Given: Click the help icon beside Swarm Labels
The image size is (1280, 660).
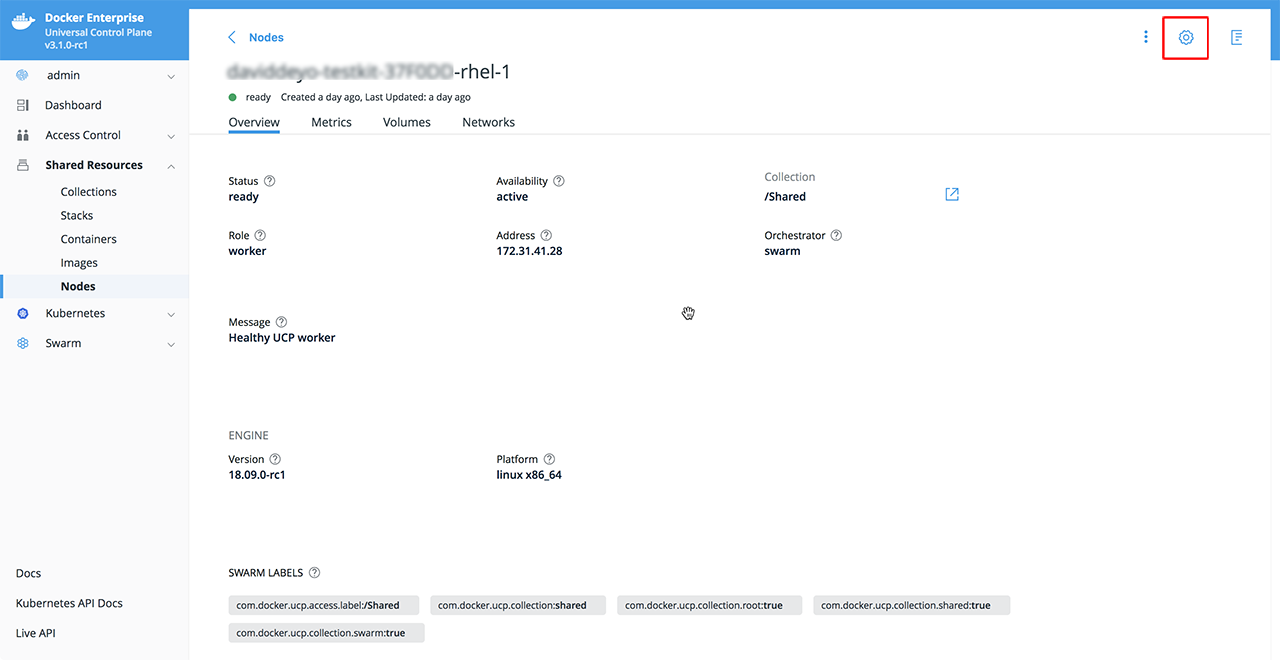Looking at the screenshot, I should pos(315,573).
